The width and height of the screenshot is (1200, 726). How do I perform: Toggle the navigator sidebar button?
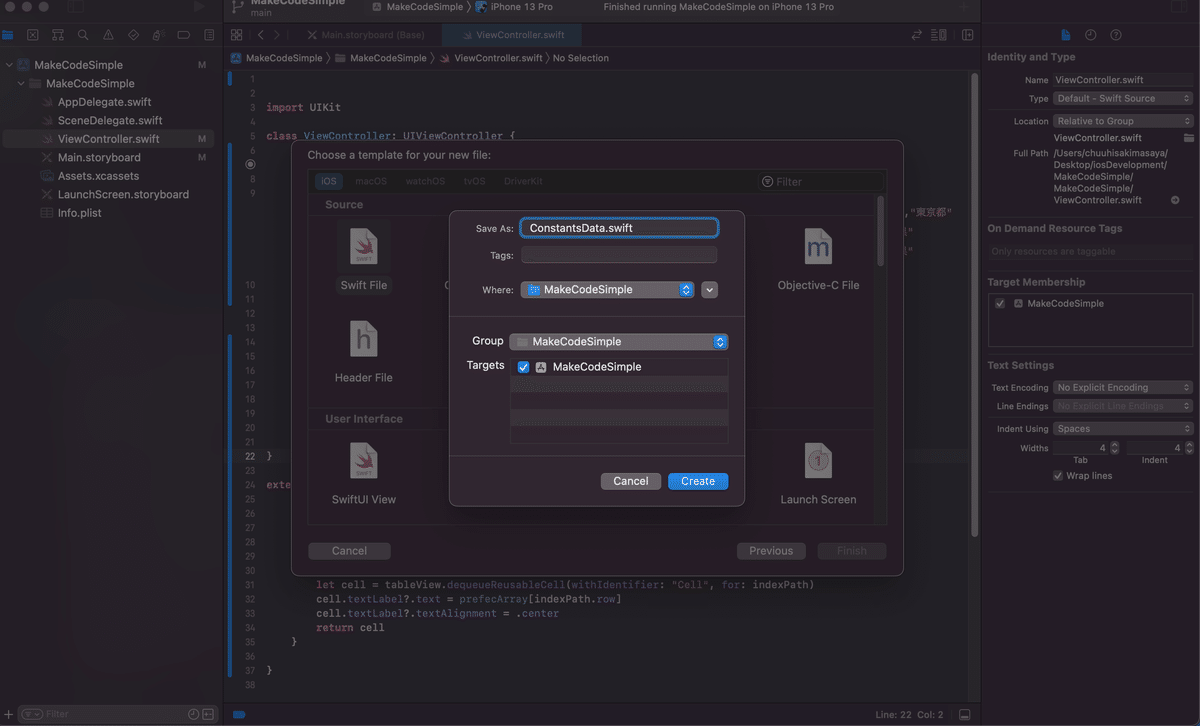[x=76, y=7]
